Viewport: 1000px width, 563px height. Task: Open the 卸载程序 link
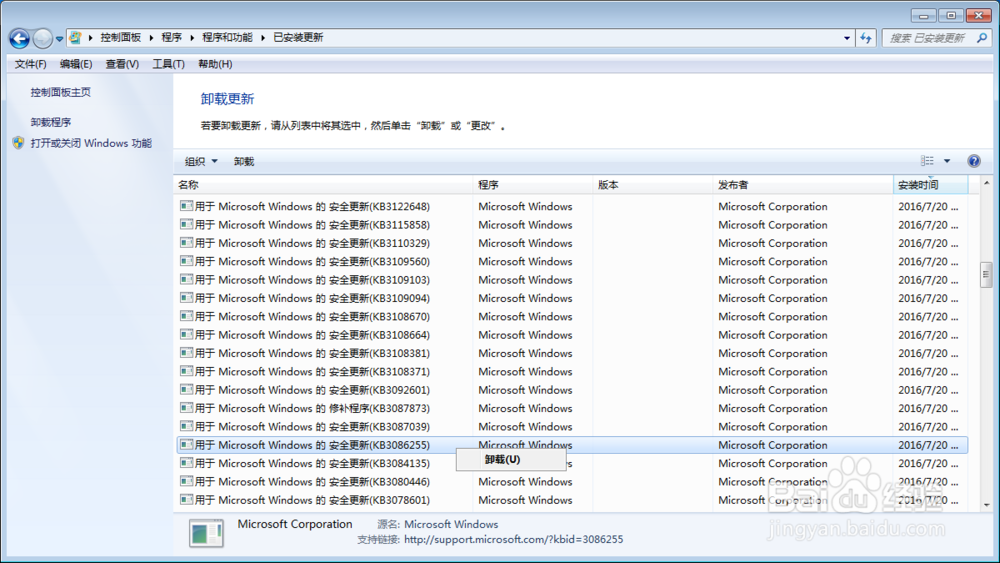[50, 122]
